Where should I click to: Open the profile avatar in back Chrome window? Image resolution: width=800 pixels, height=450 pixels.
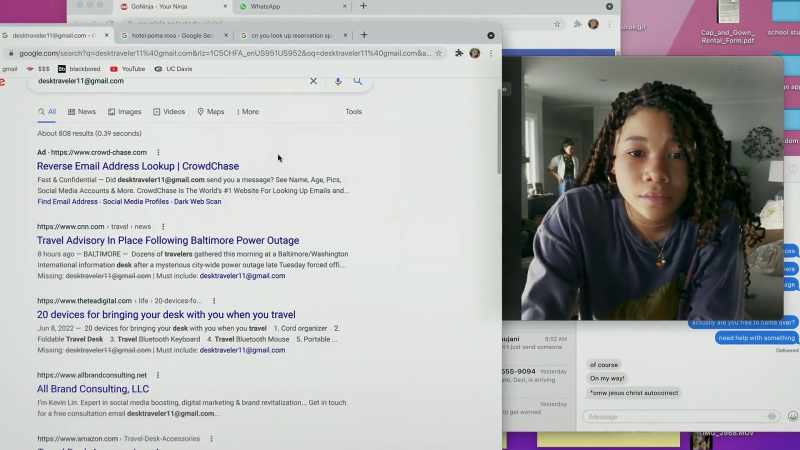pyautogui.click(x=593, y=24)
